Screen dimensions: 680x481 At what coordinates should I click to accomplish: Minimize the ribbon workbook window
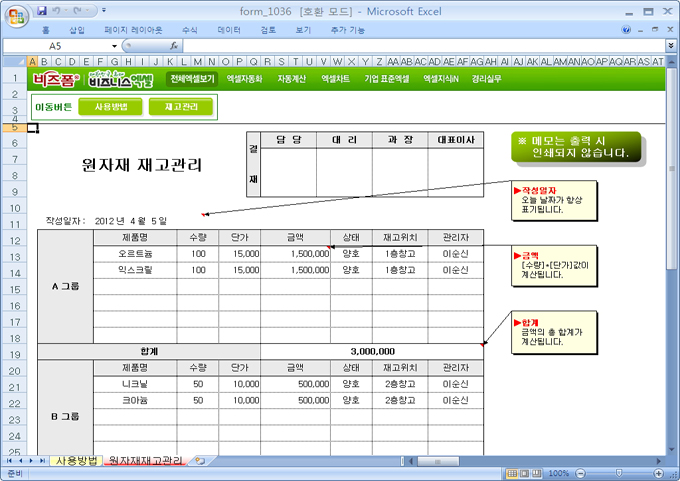click(641, 29)
